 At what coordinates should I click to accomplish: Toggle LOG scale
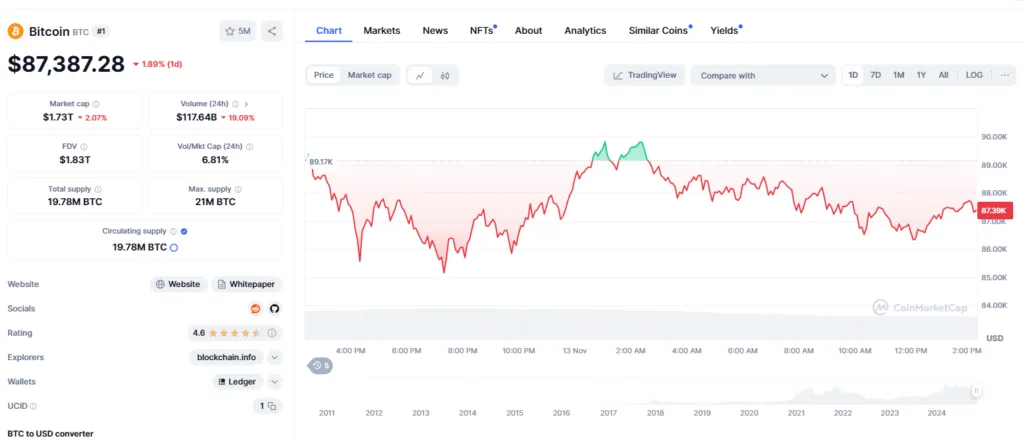[974, 75]
